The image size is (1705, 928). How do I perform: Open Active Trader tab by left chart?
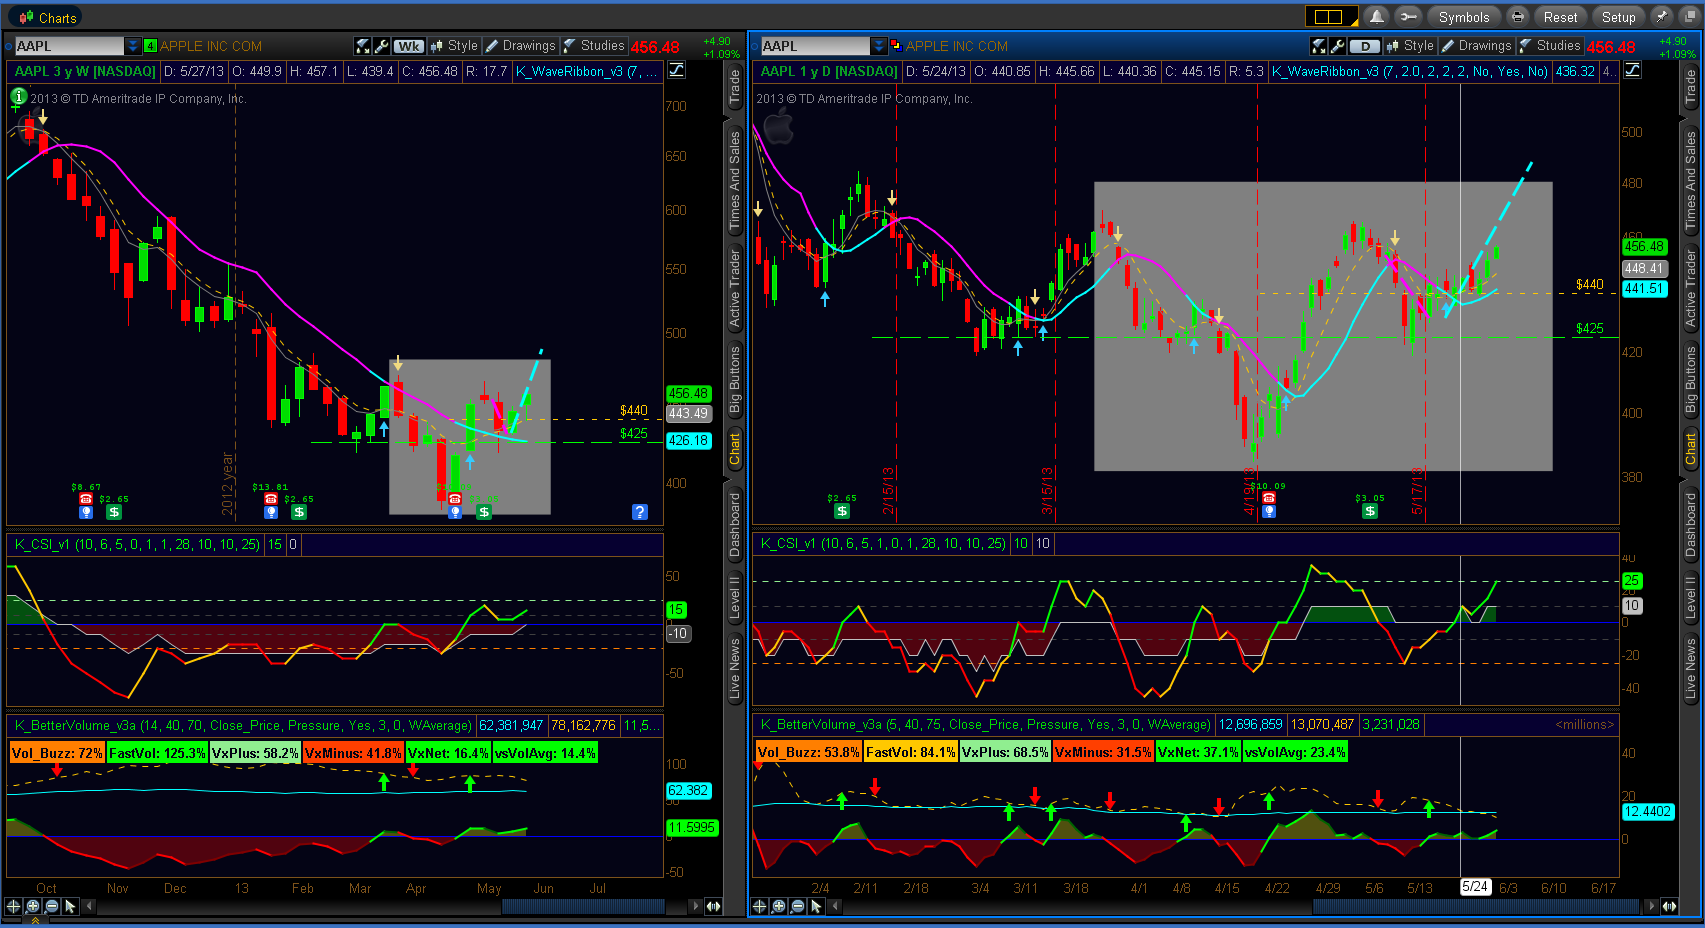[735, 290]
